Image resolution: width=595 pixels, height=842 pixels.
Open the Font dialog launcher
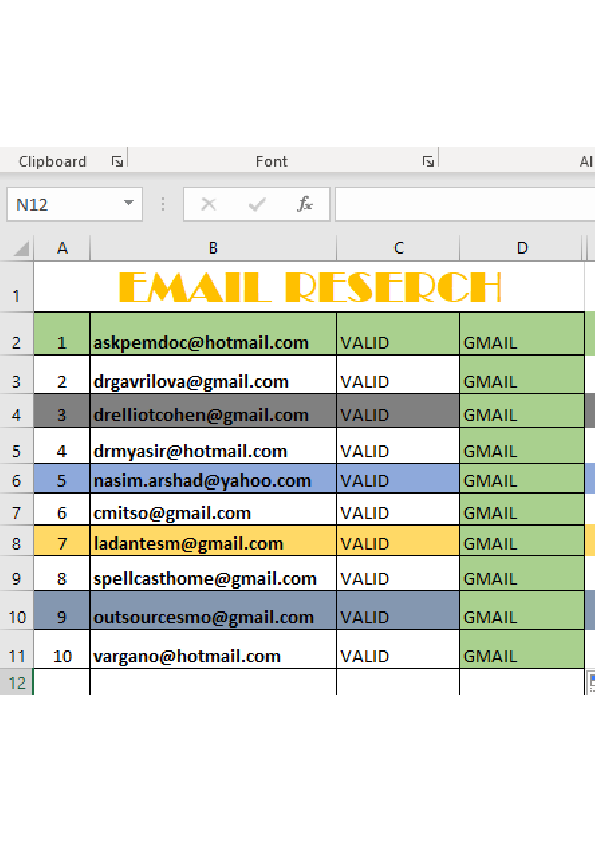[428, 161]
